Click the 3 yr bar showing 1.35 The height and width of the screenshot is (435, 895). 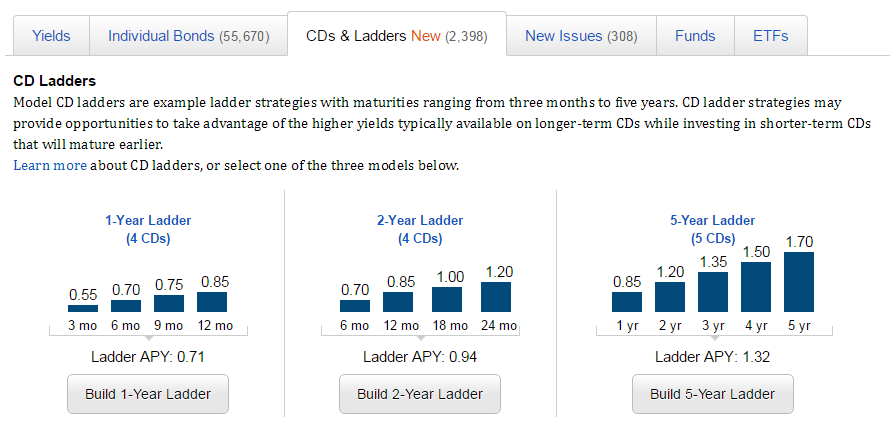point(713,292)
